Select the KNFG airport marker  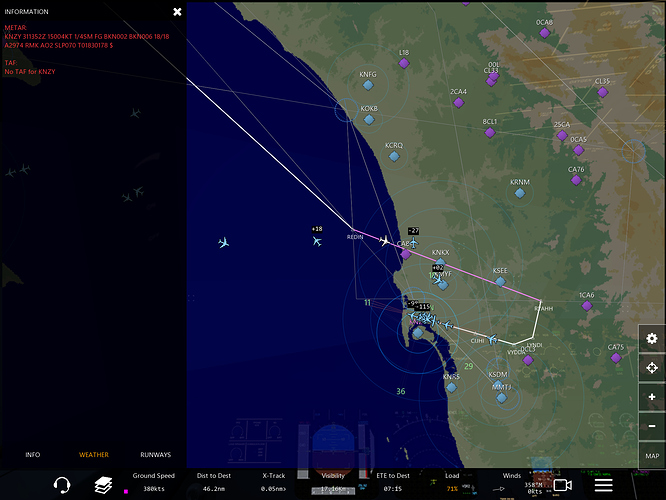[x=368, y=85]
